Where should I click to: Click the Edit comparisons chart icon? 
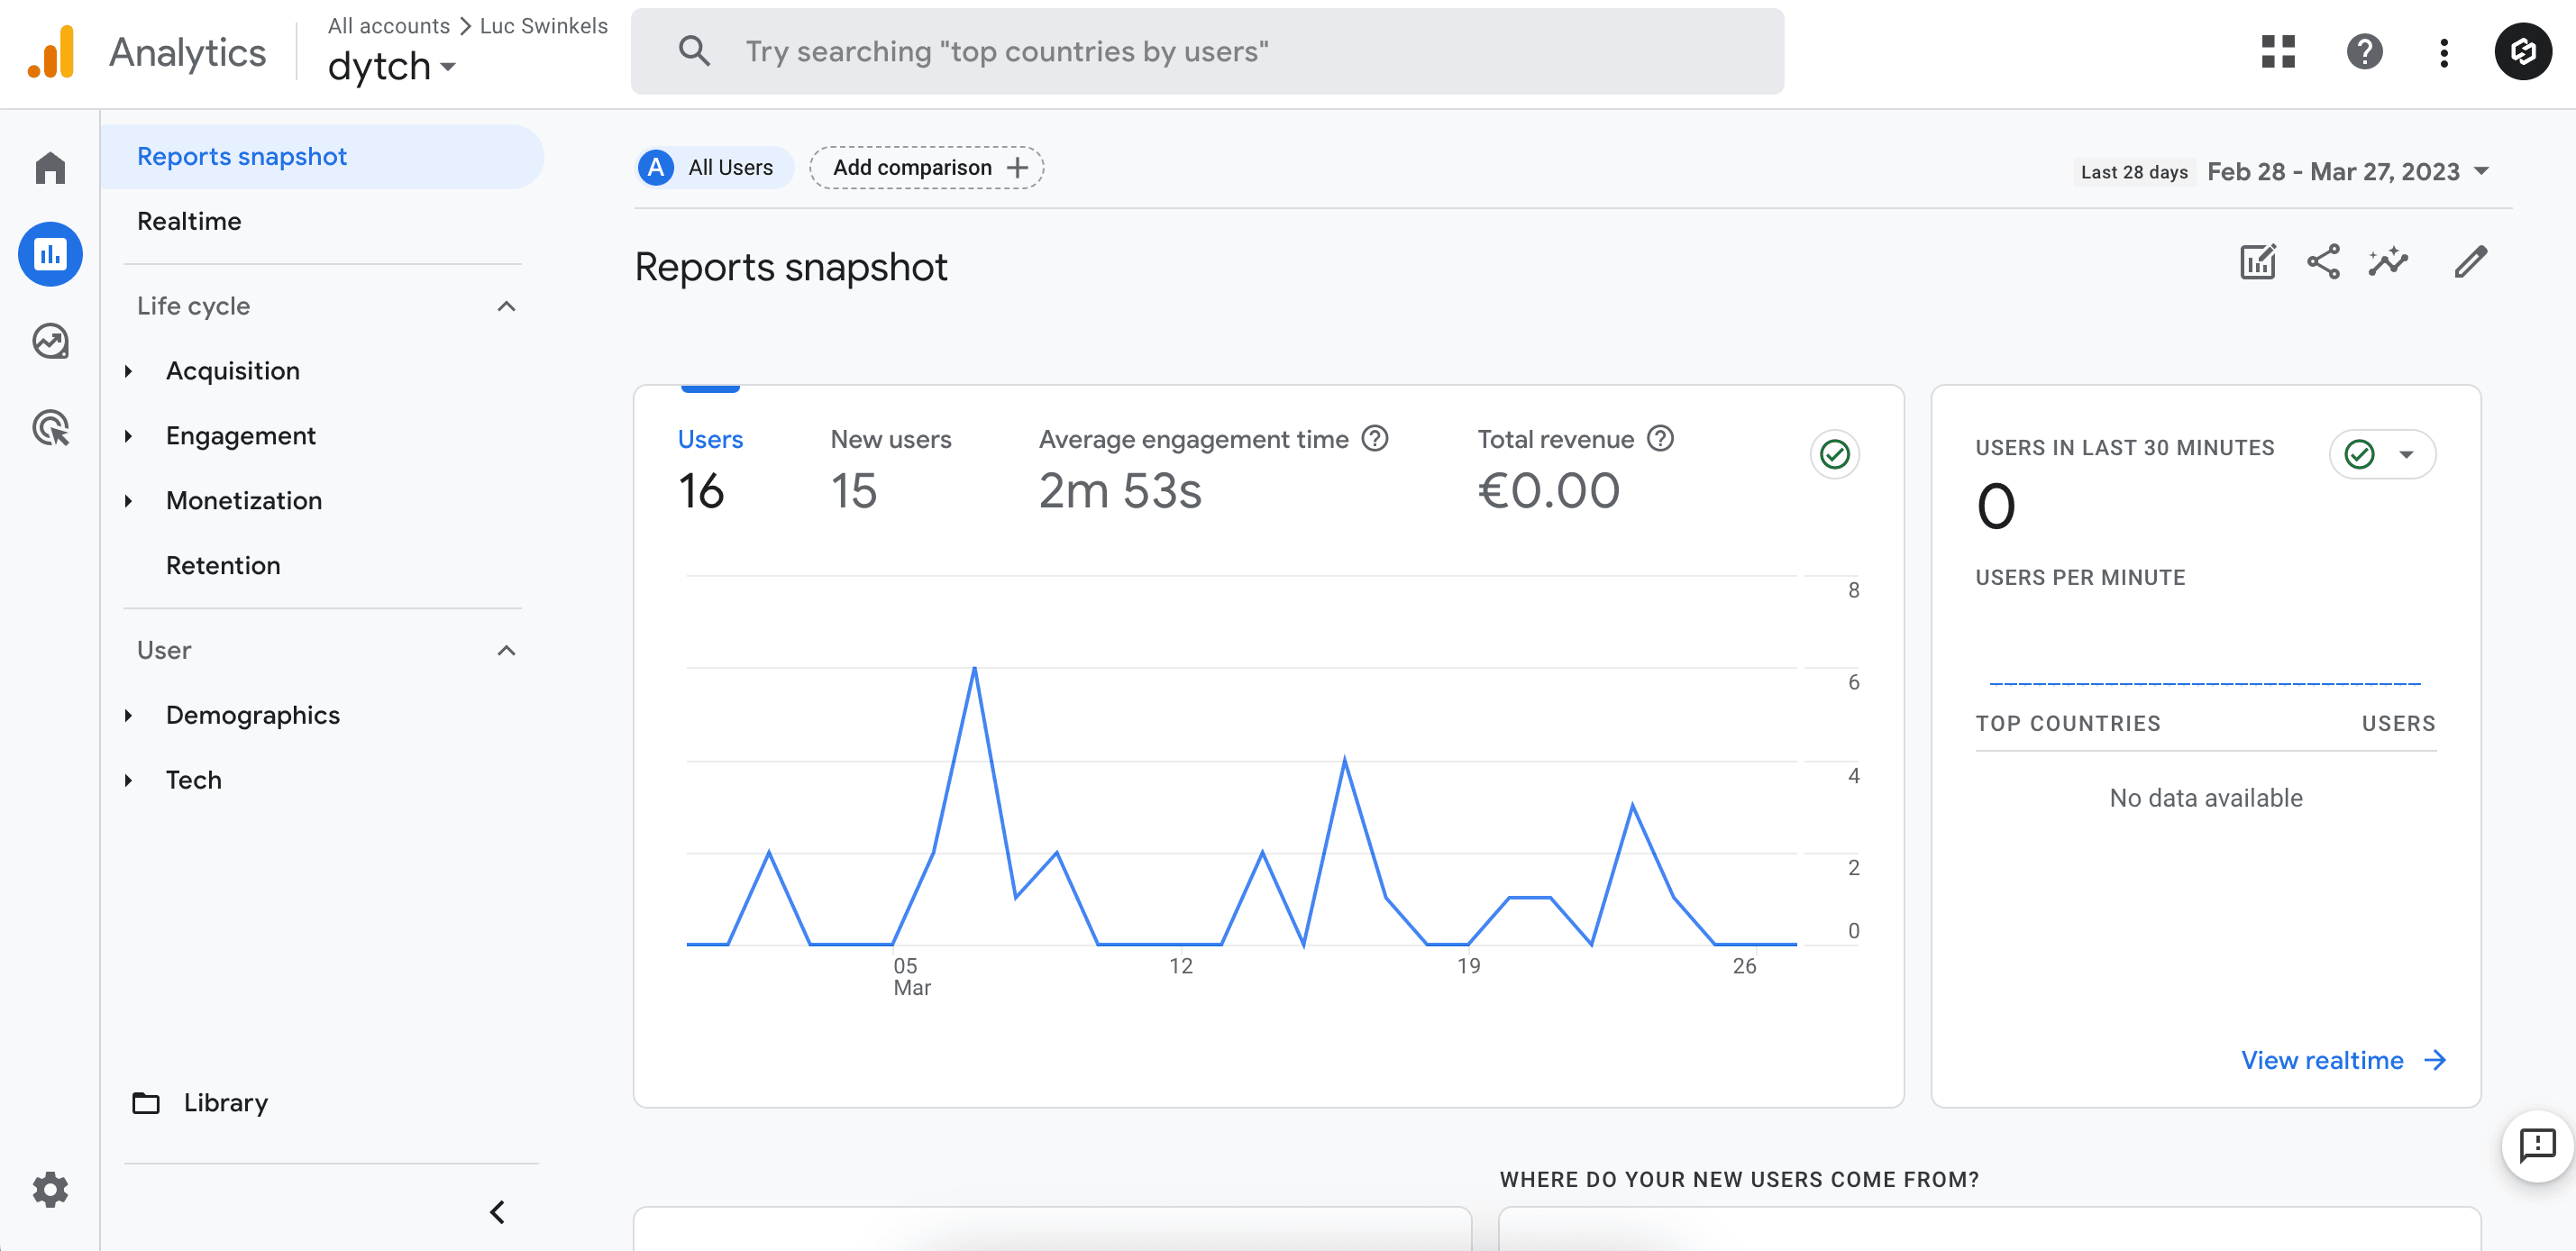(2257, 262)
